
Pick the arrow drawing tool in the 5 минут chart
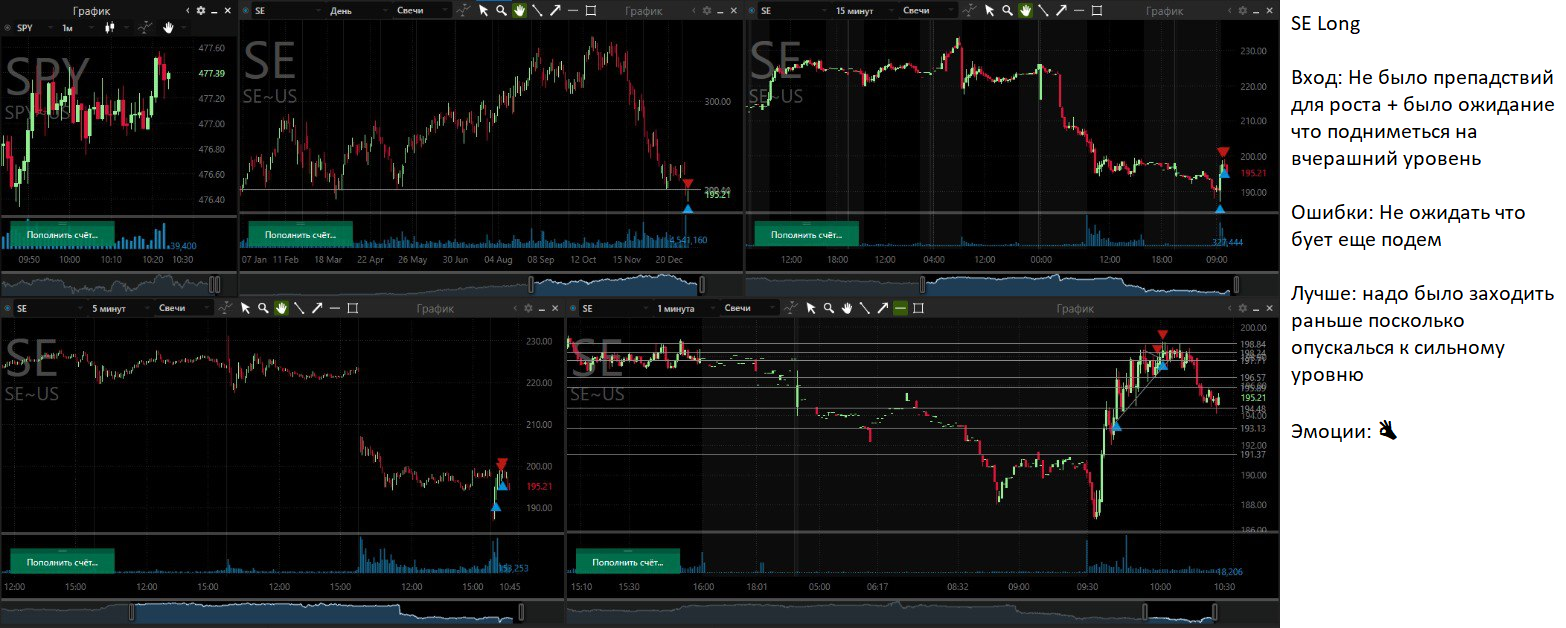(317, 308)
